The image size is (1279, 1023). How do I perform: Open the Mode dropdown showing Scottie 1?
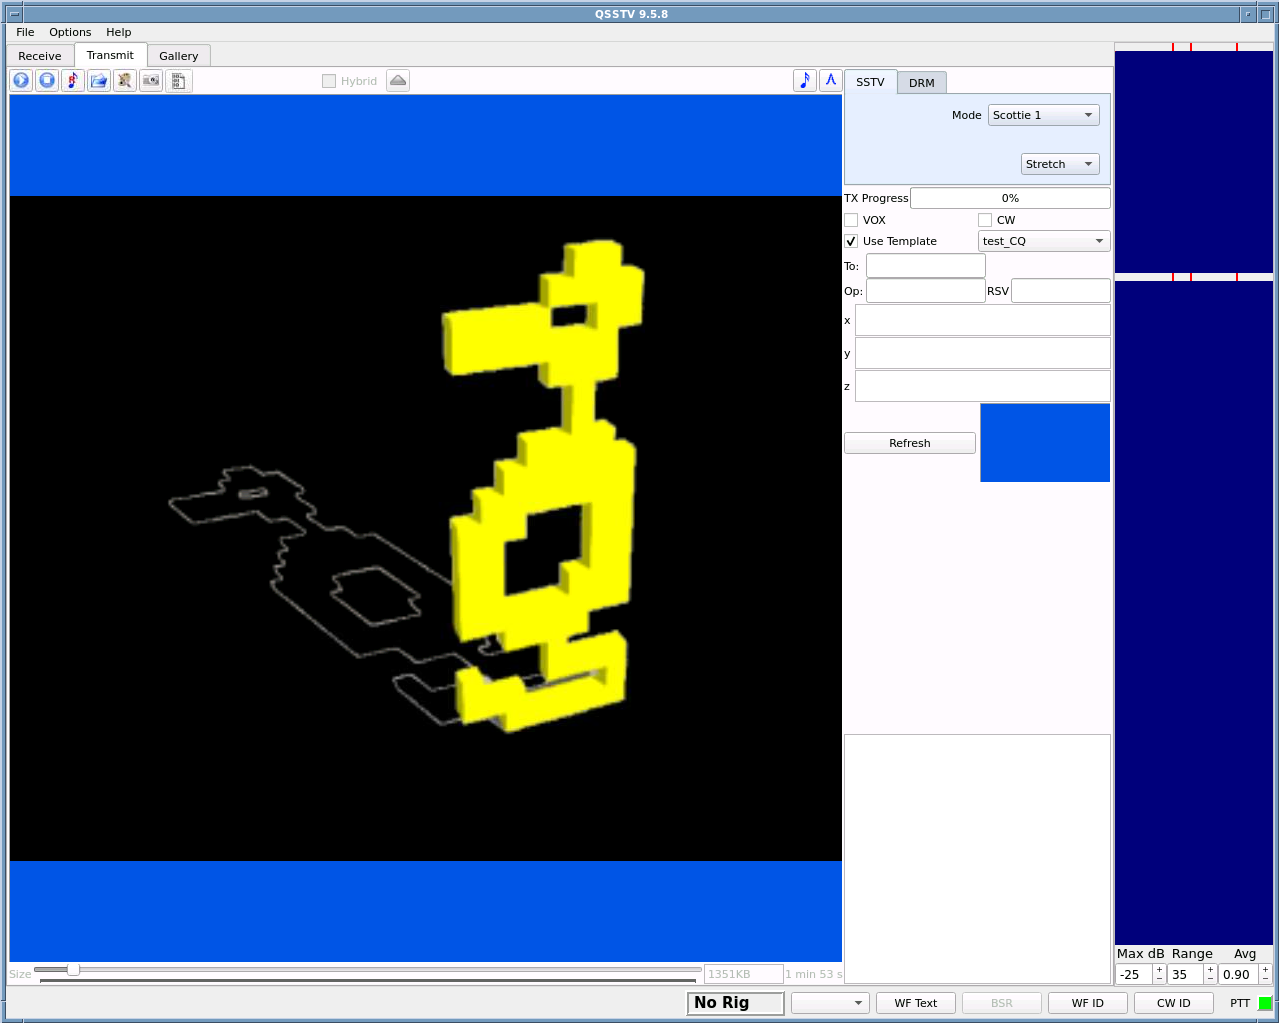[x=1043, y=114]
